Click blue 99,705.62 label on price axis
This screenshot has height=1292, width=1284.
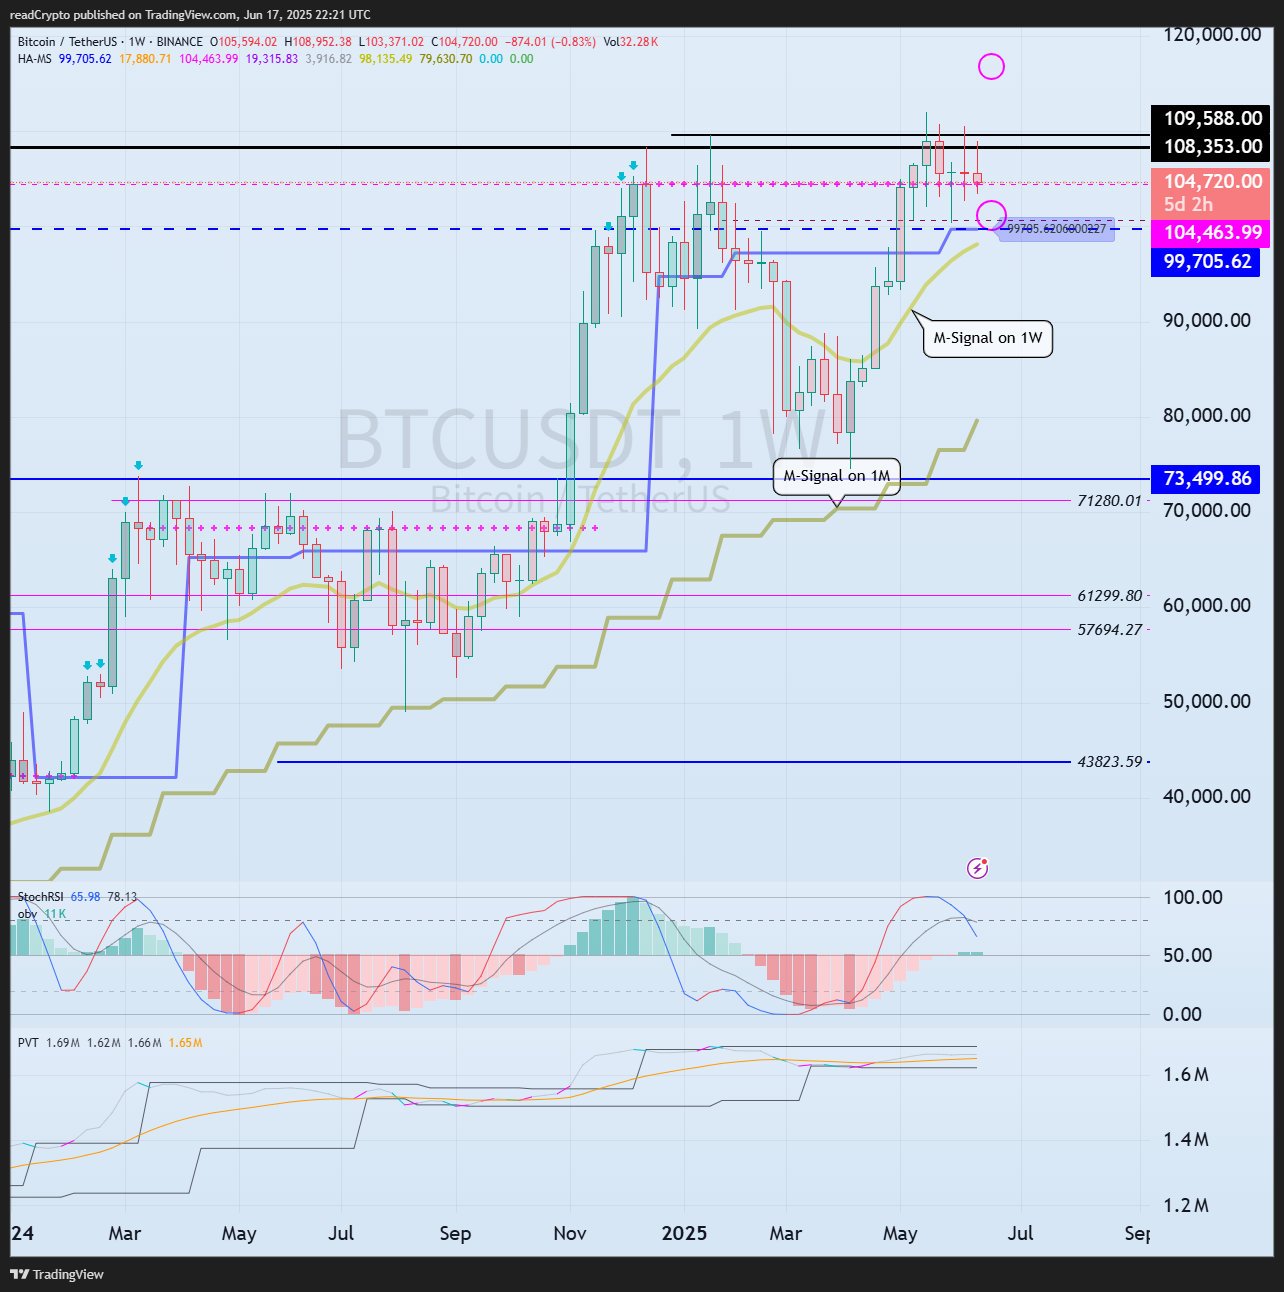[1206, 262]
